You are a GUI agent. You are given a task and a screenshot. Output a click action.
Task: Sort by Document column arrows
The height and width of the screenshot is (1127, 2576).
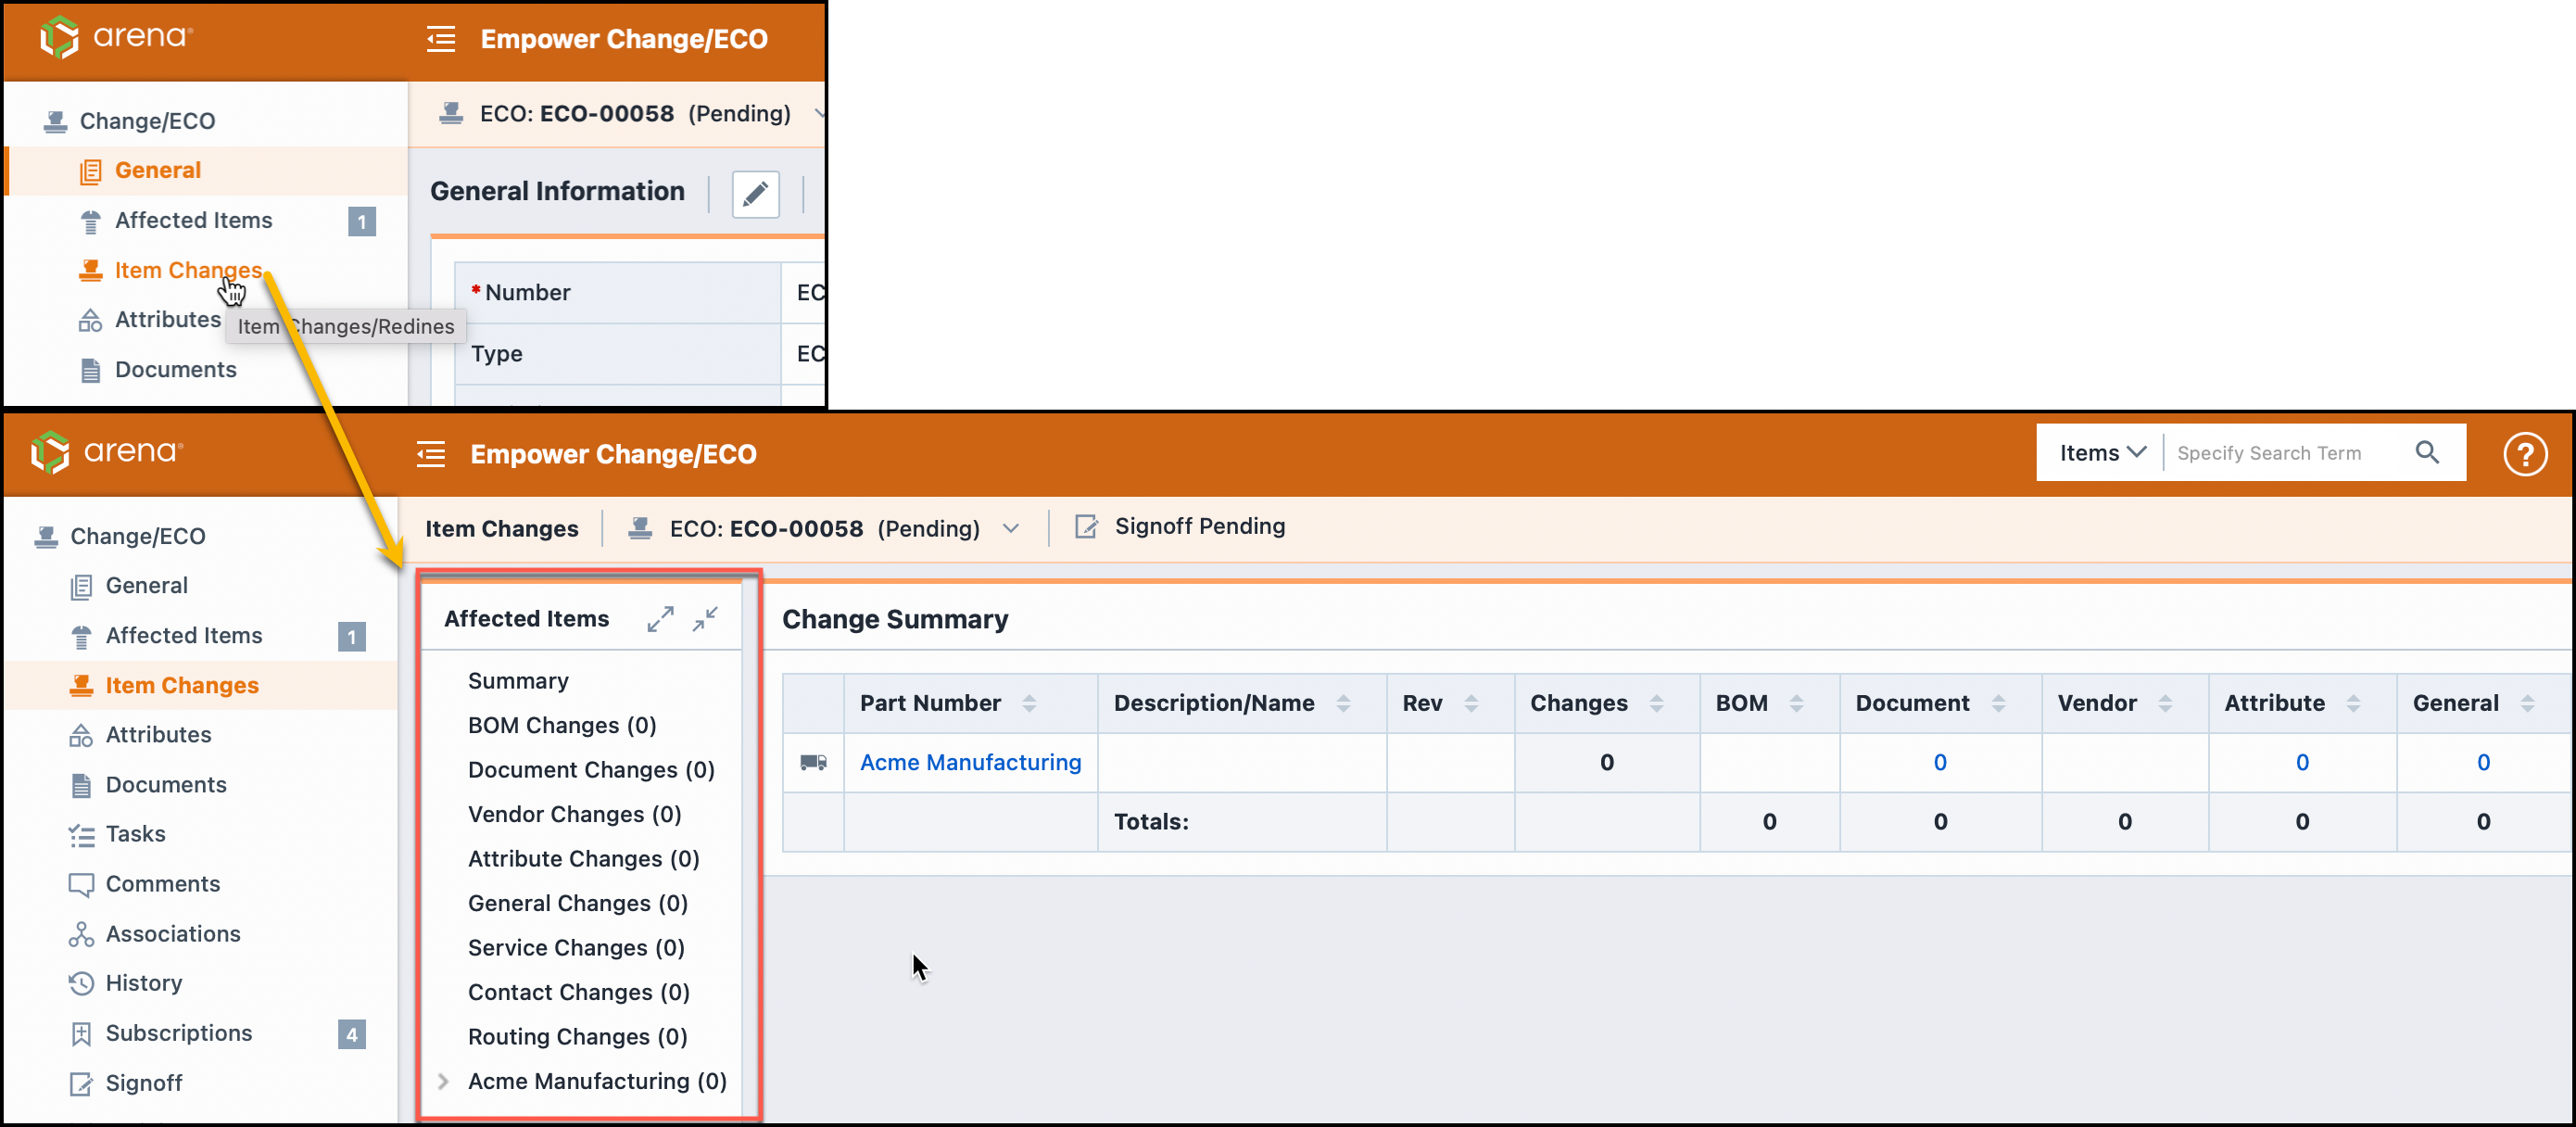[1998, 703]
